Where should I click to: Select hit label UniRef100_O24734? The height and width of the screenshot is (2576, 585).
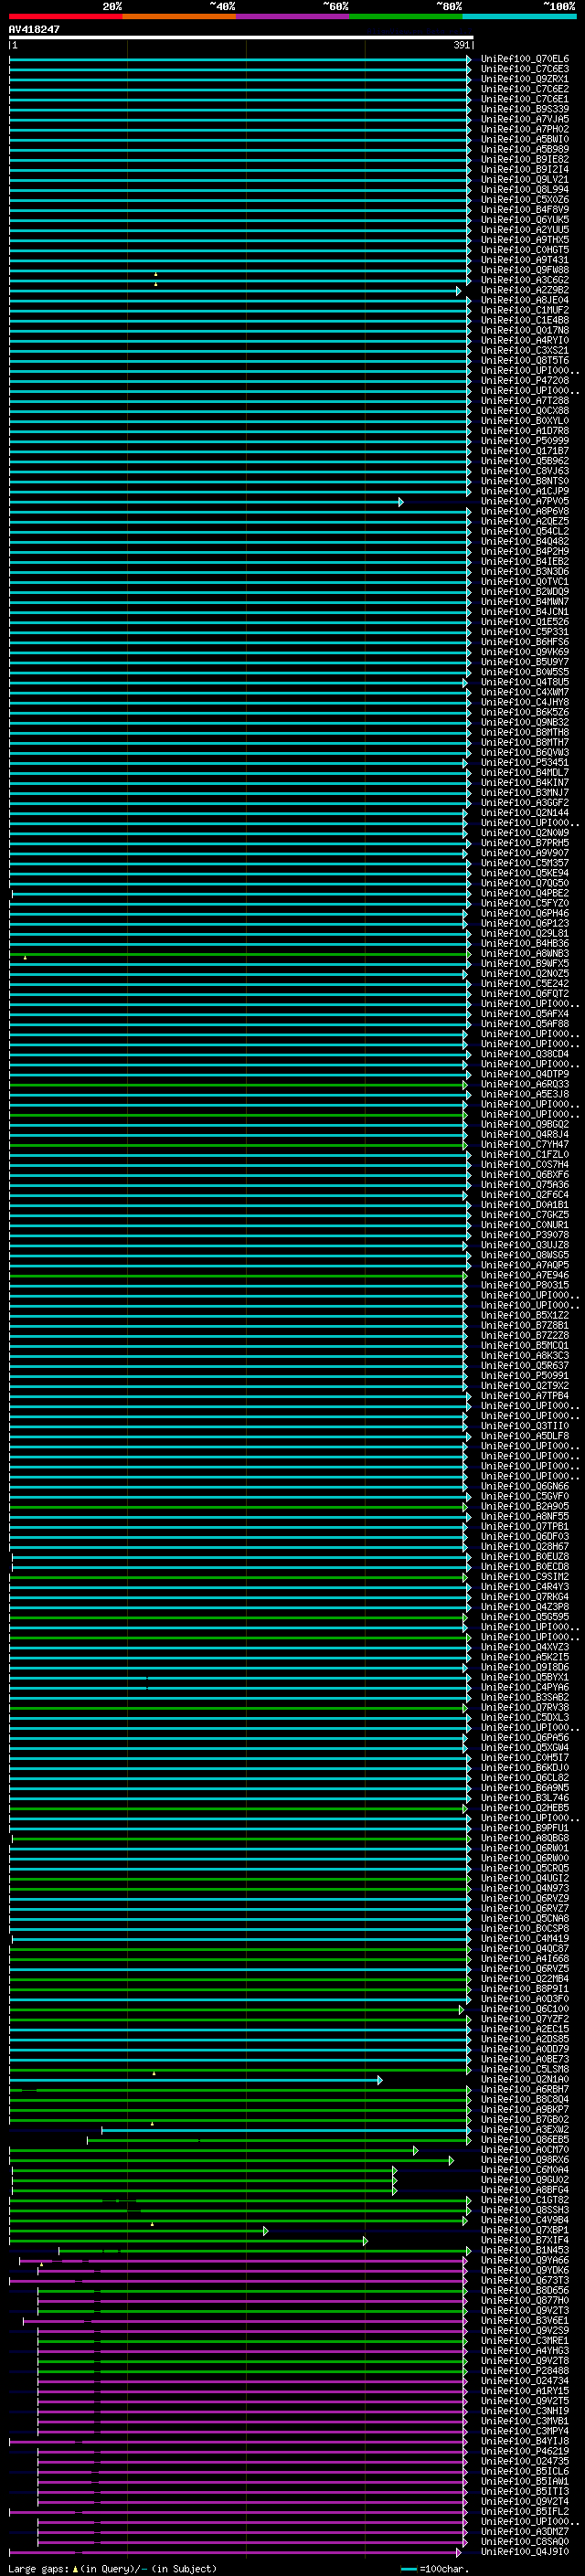(x=525, y=2381)
